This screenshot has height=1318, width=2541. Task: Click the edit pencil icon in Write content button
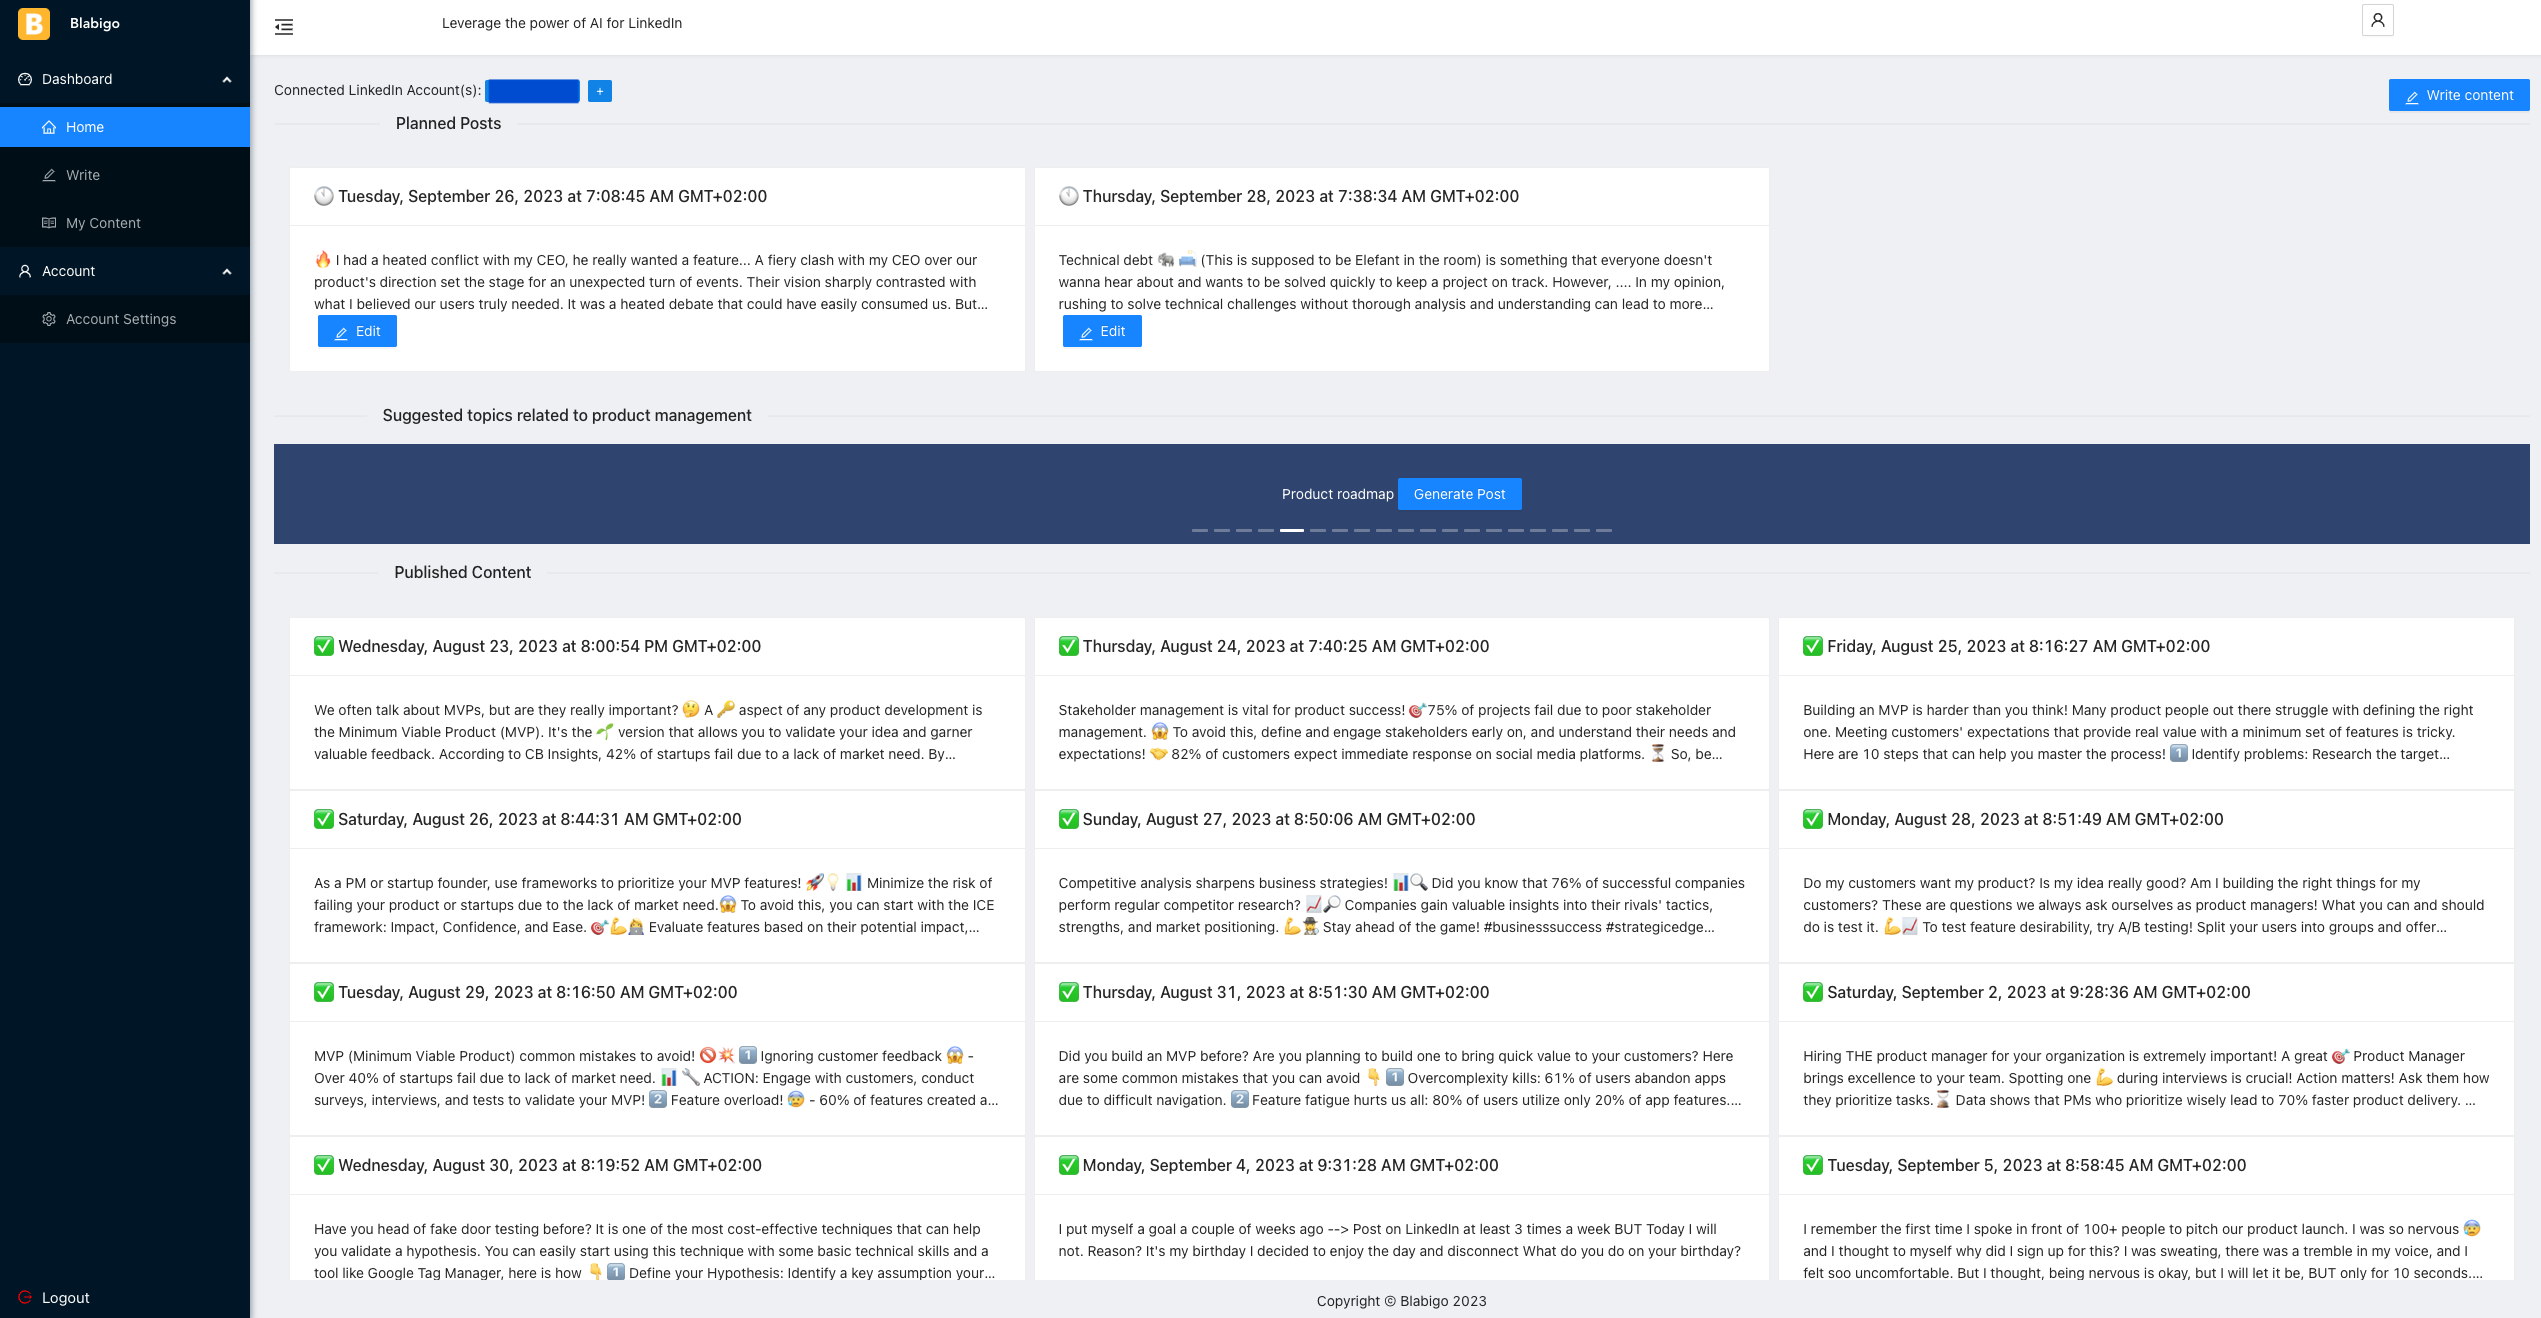click(x=2412, y=96)
